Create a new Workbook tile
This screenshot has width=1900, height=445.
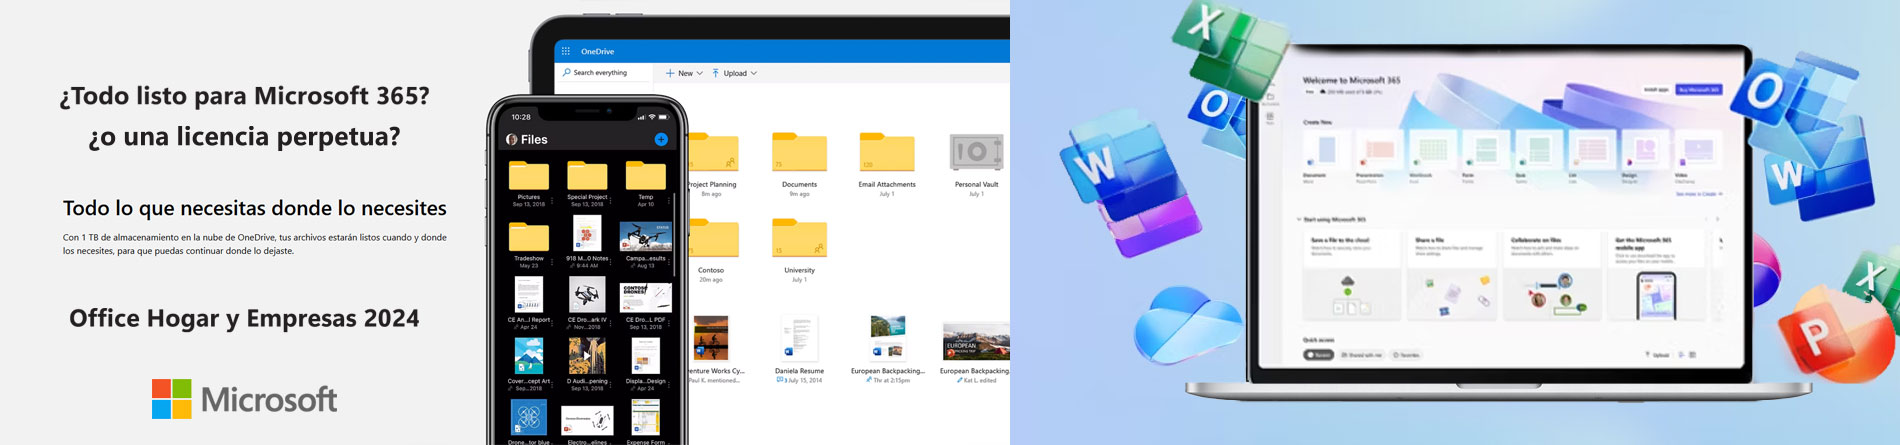tap(1433, 151)
